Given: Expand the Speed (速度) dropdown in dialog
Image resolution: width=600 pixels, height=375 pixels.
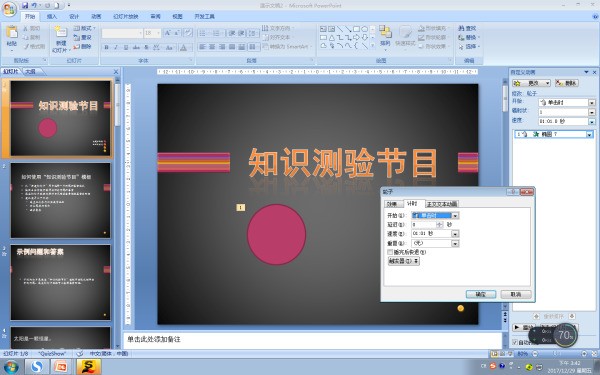Looking at the screenshot, I should pyautogui.click(x=455, y=234).
